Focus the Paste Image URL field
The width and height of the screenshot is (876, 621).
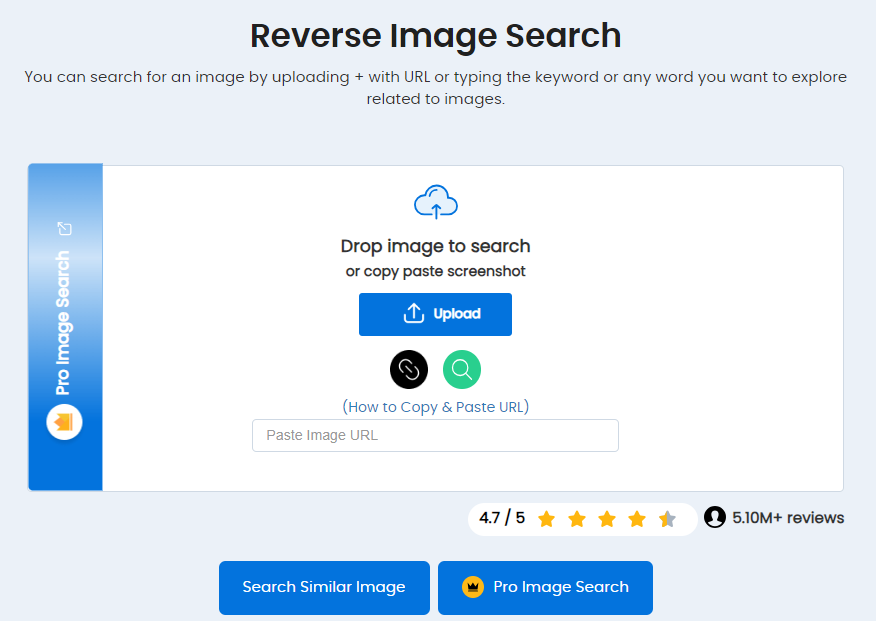click(435, 436)
